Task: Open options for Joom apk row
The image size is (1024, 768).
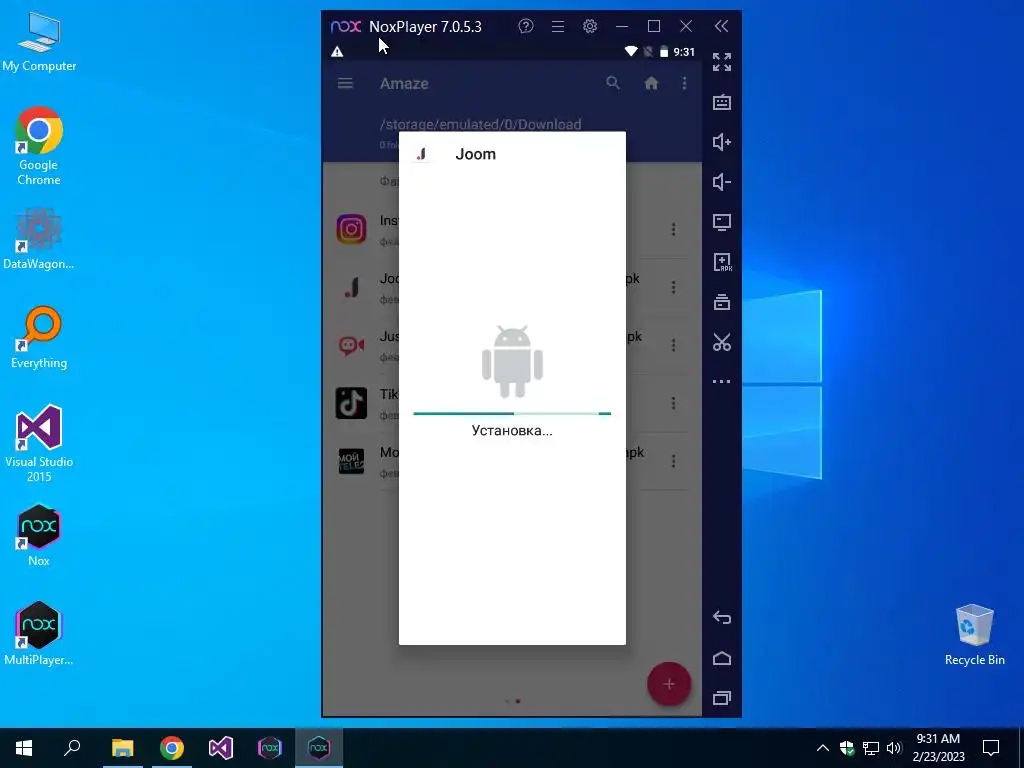Action: tap(673, 287)
